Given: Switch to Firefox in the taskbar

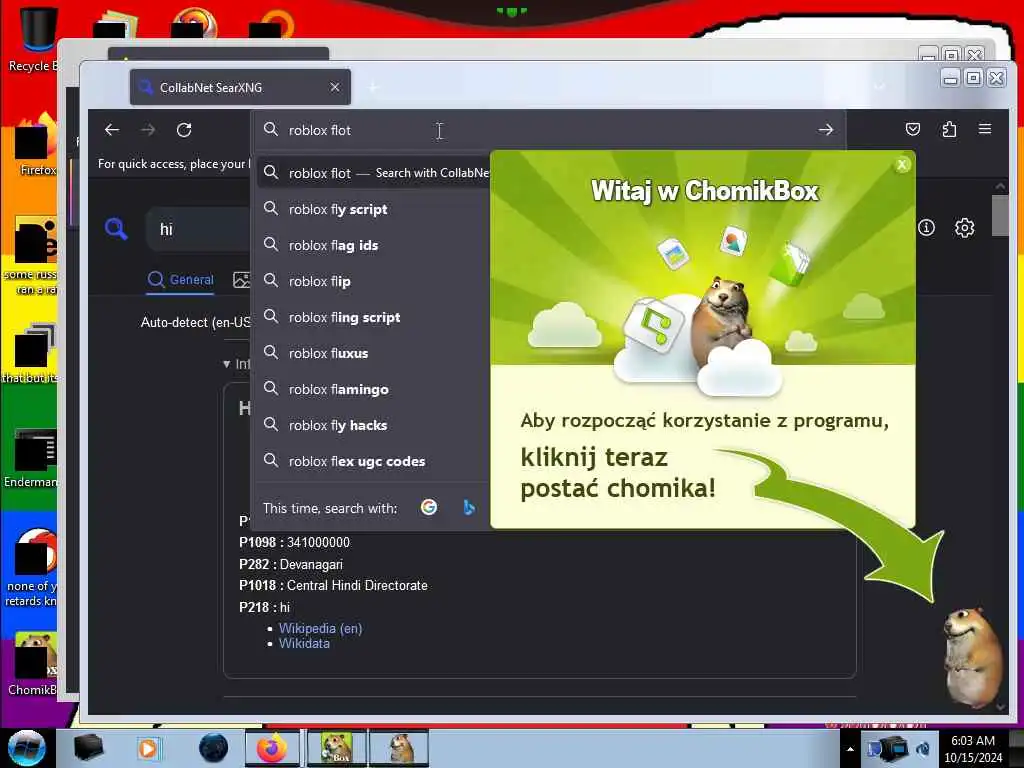Looking at the screenshot, I should point(272,748).
